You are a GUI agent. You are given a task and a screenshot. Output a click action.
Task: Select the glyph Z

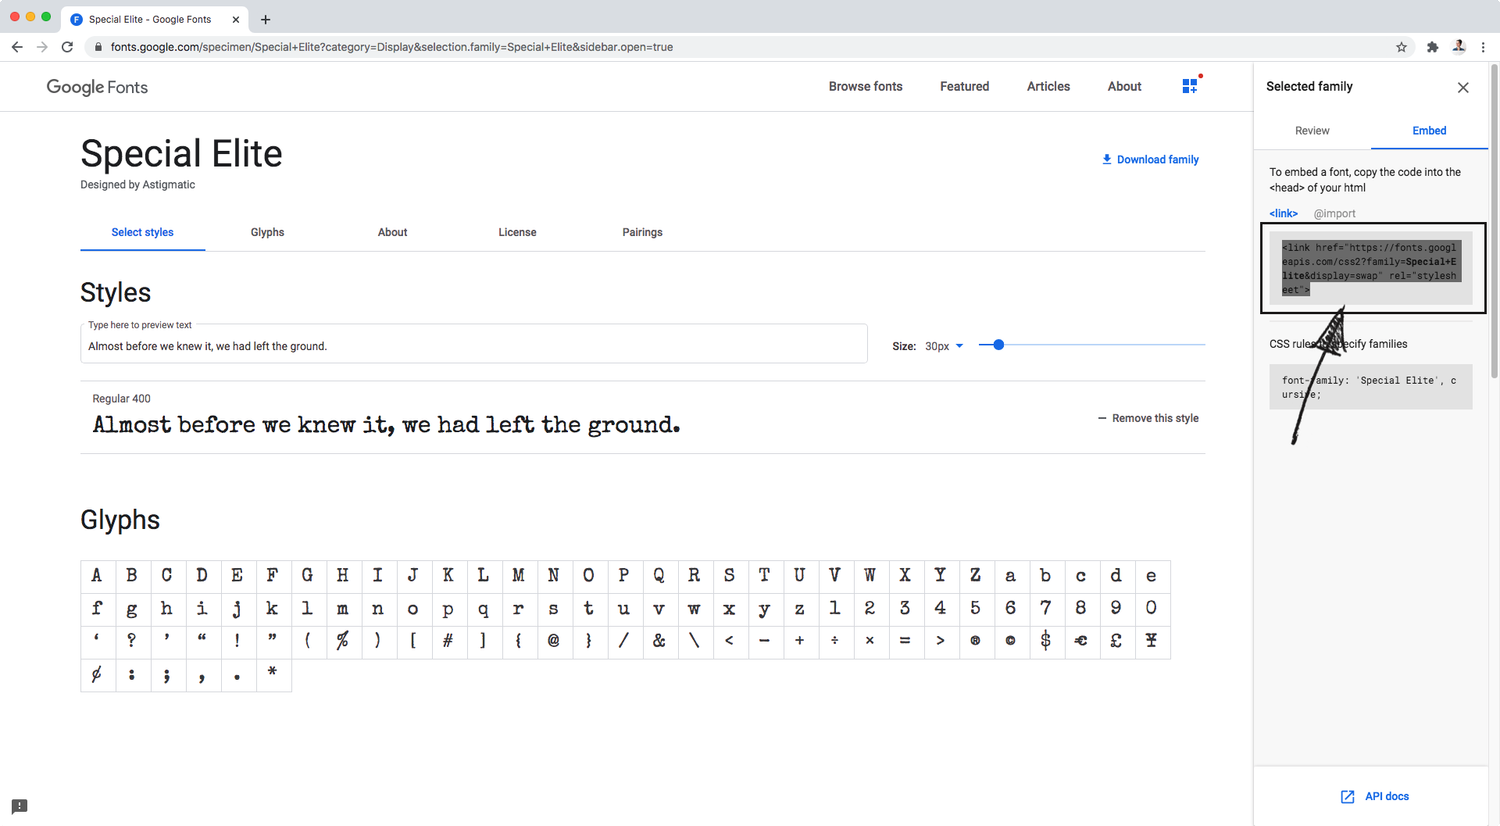point(975,576)
